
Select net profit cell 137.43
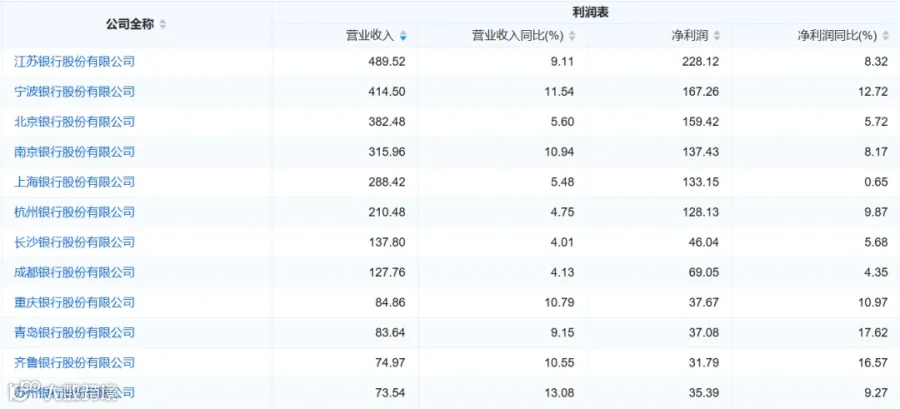(x=700, y=152)
